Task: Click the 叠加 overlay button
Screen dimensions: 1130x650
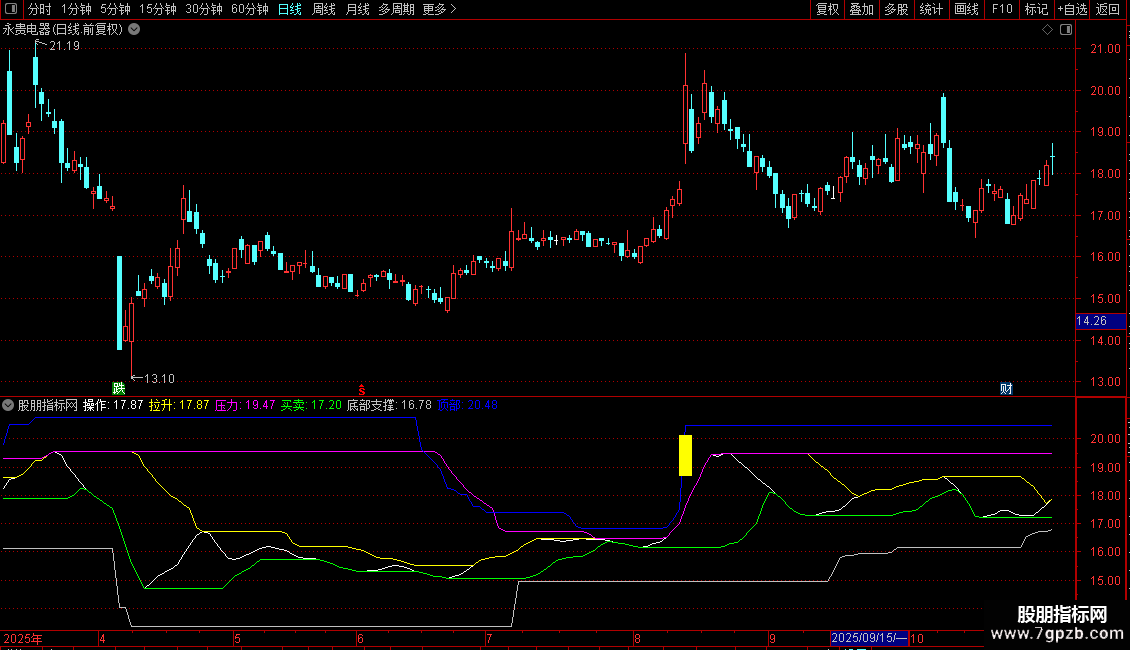Action: (x=861, y=9)
